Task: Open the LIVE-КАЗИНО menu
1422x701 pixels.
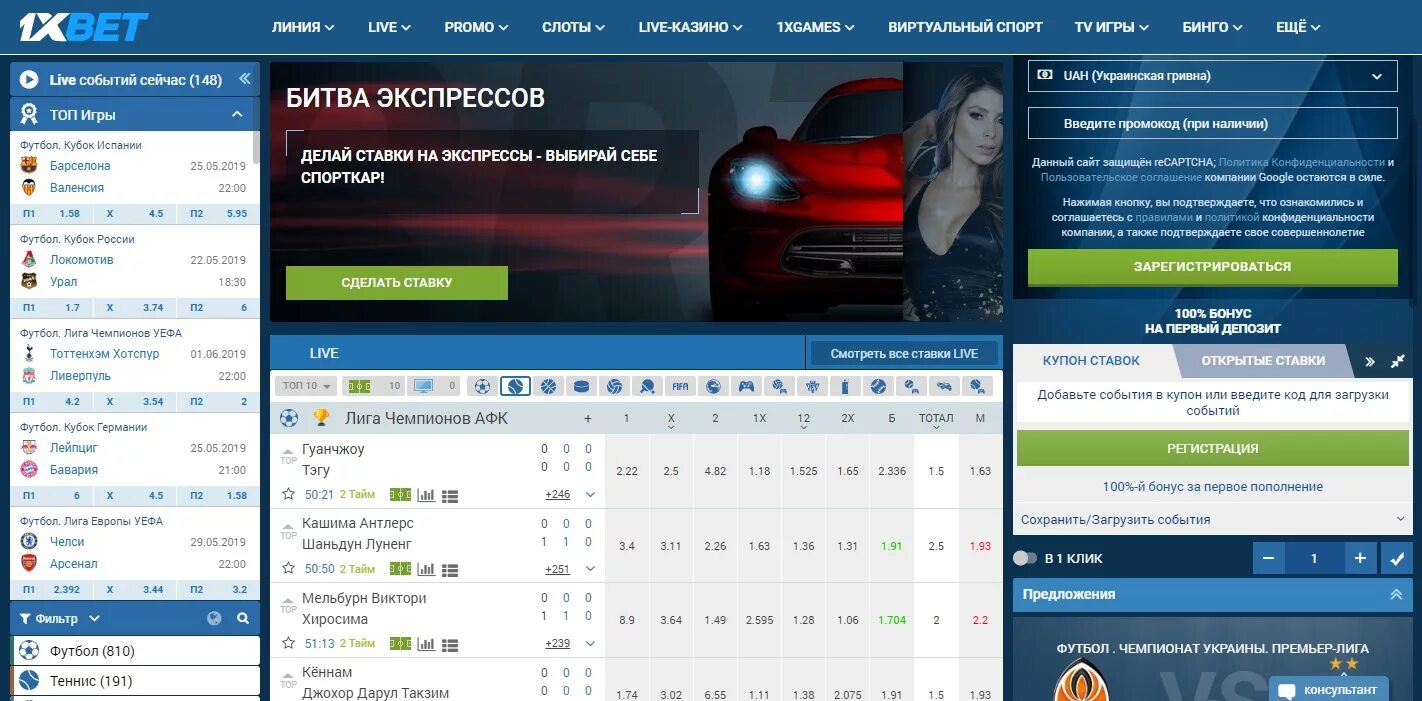Action: pos(691,27)
